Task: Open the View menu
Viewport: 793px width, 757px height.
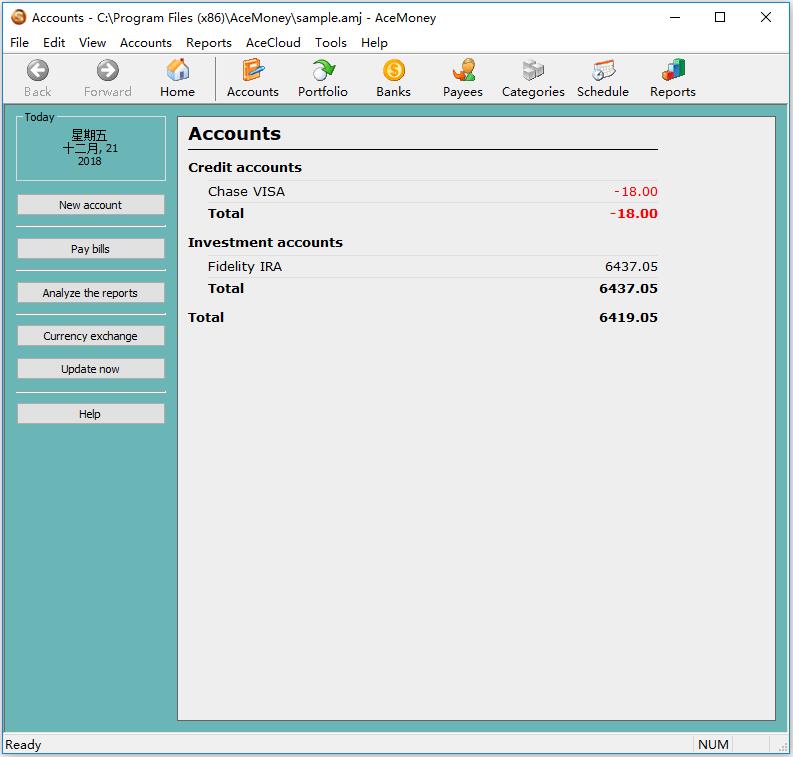Action: (x=92, y=43)
